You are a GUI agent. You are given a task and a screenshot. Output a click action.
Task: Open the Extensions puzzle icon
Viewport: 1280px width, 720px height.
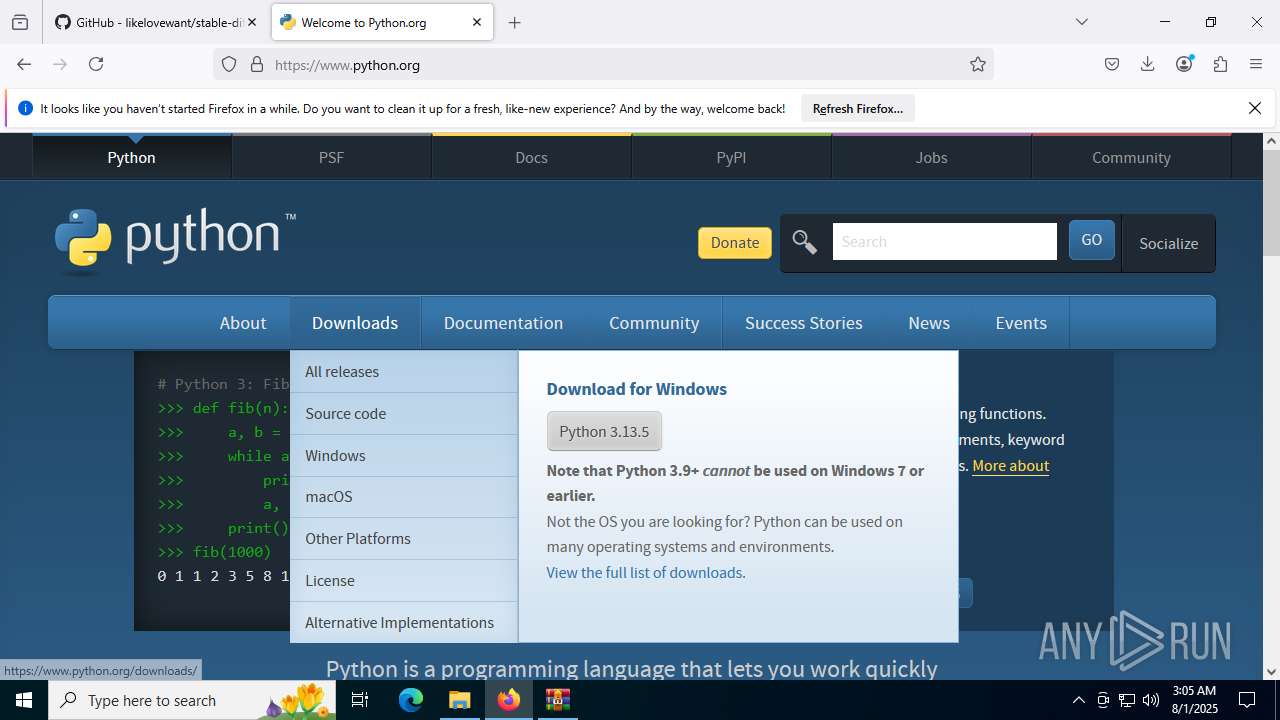coord(1220,64)
